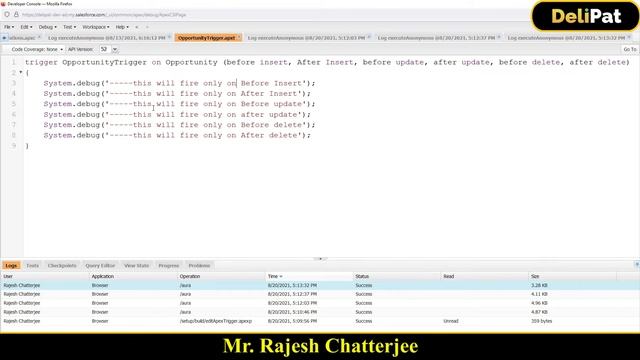The image size is (640, 360).
Task: Sort logs by the Application column header
Action: click(133, 276)
